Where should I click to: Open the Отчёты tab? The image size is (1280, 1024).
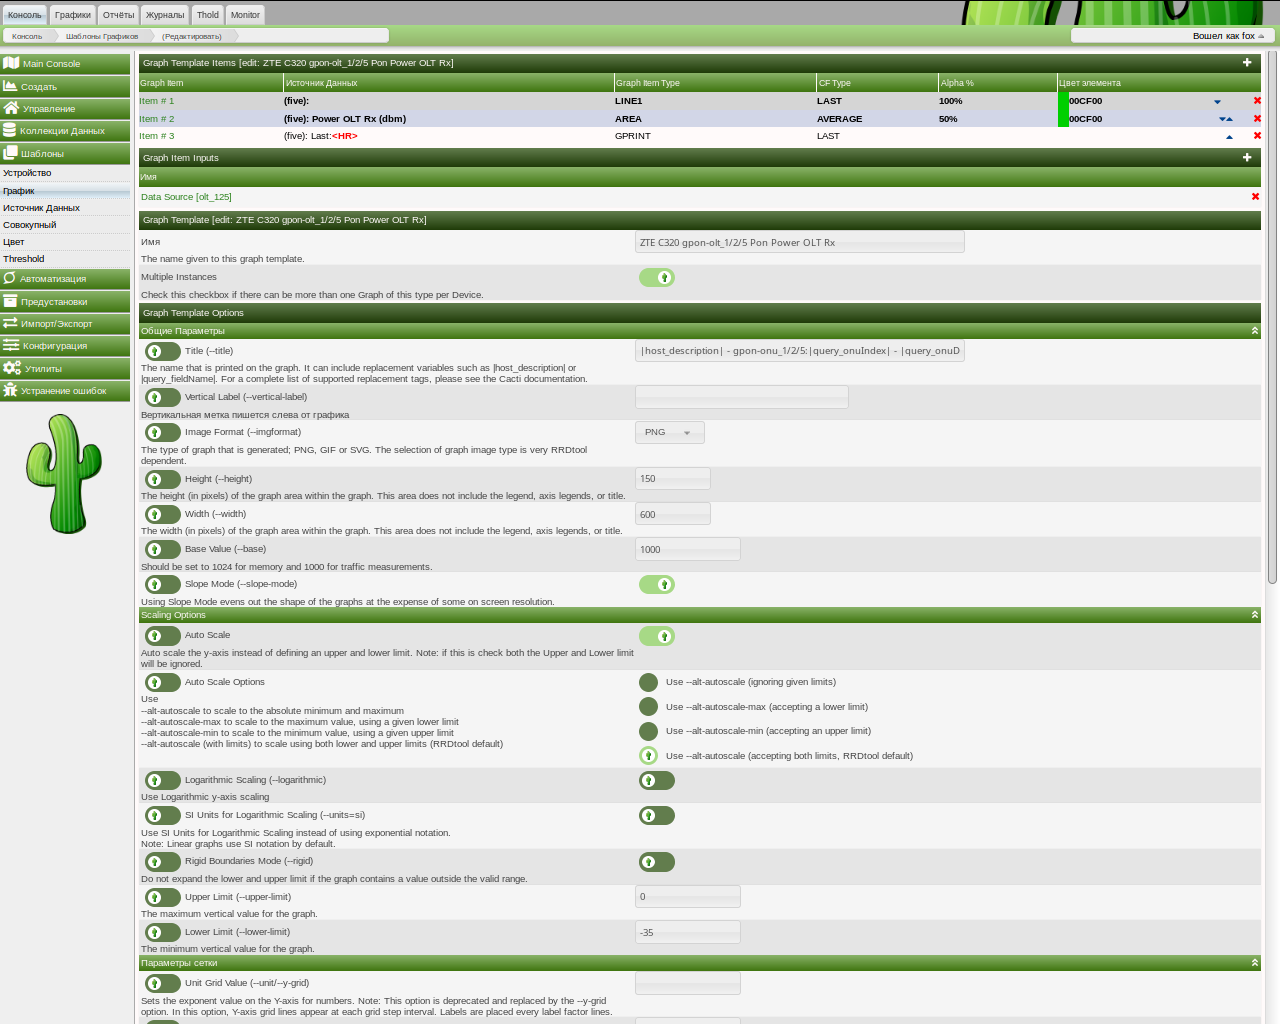point(119,14)
